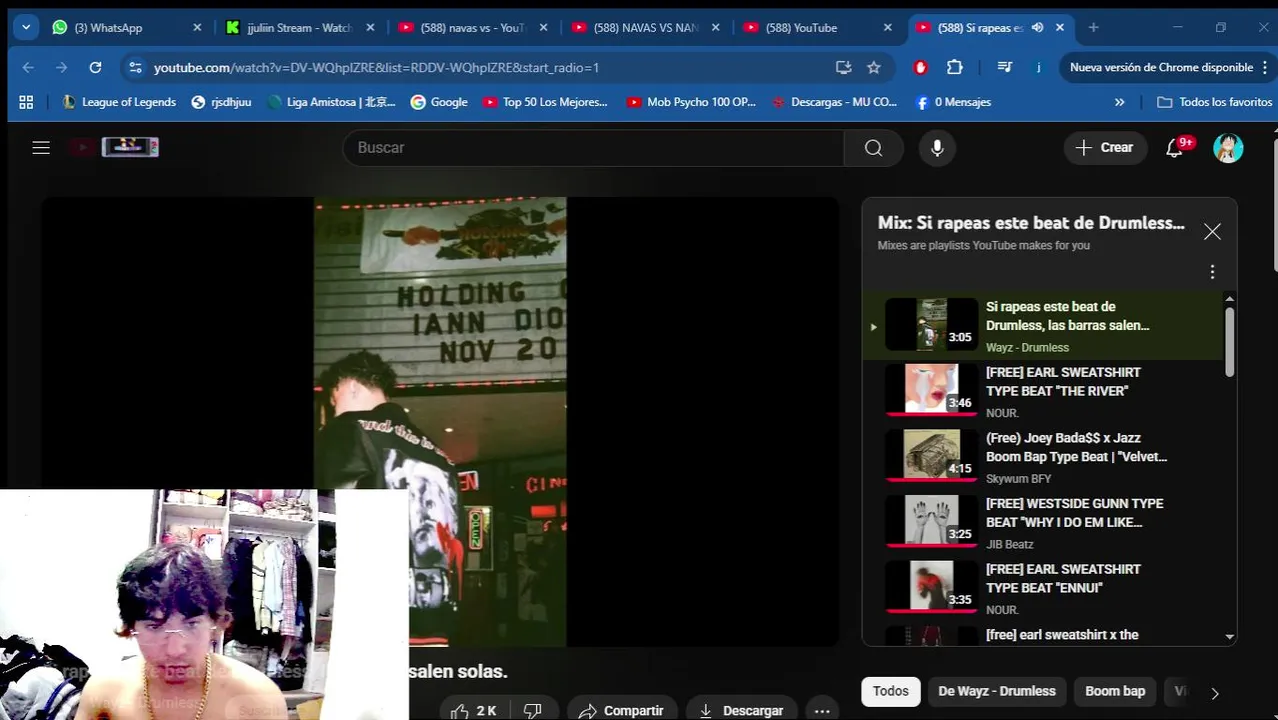
Task: Open the media controls icon in toolbar
Action: pos(1005,67)
